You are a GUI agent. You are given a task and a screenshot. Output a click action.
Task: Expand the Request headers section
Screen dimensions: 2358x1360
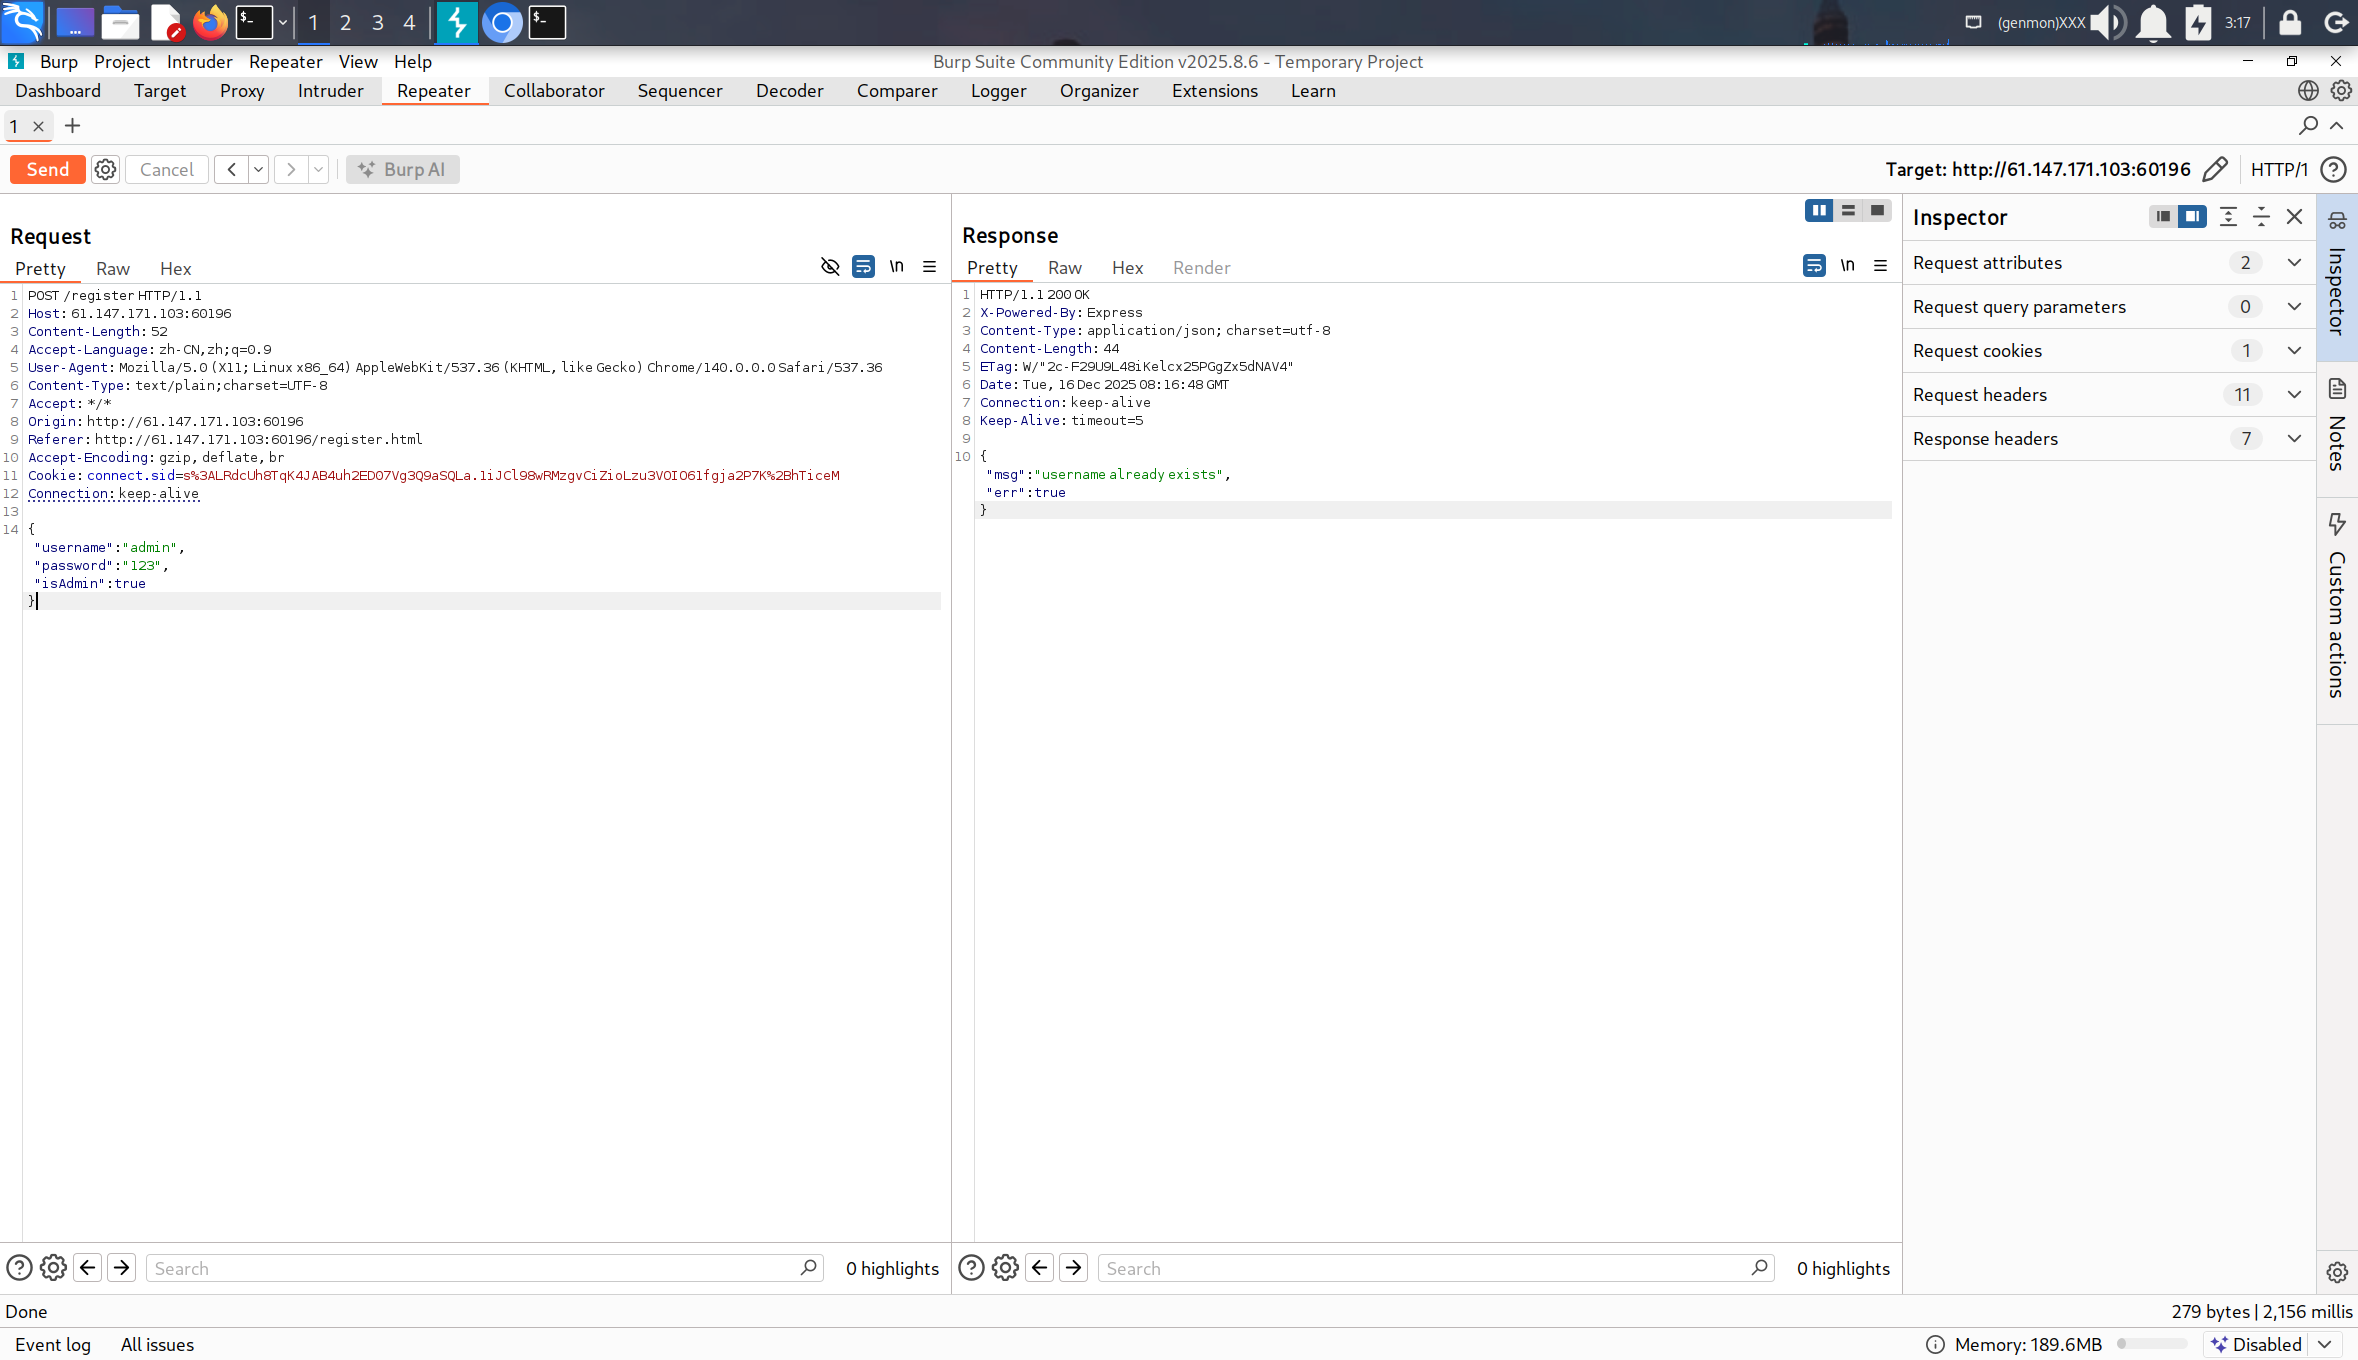(x=2294, y=394)
